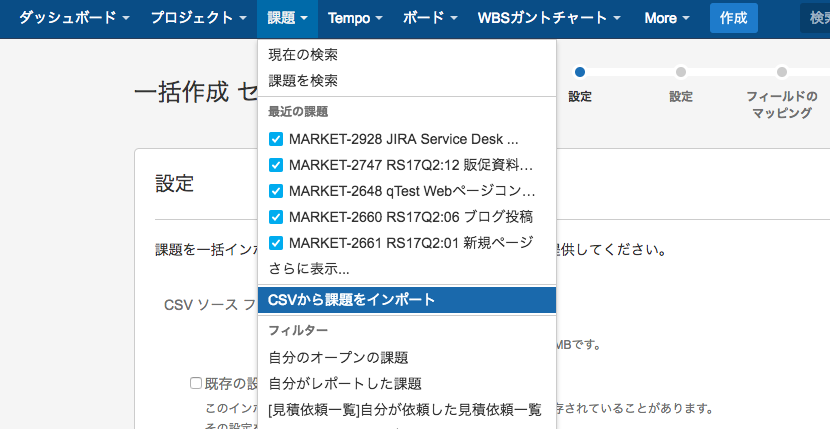This screenshot has height=429, width=830.
Task: Open issue MARKET-2660 RS17Q2:06 ブログ投稿
Action: 407,217
